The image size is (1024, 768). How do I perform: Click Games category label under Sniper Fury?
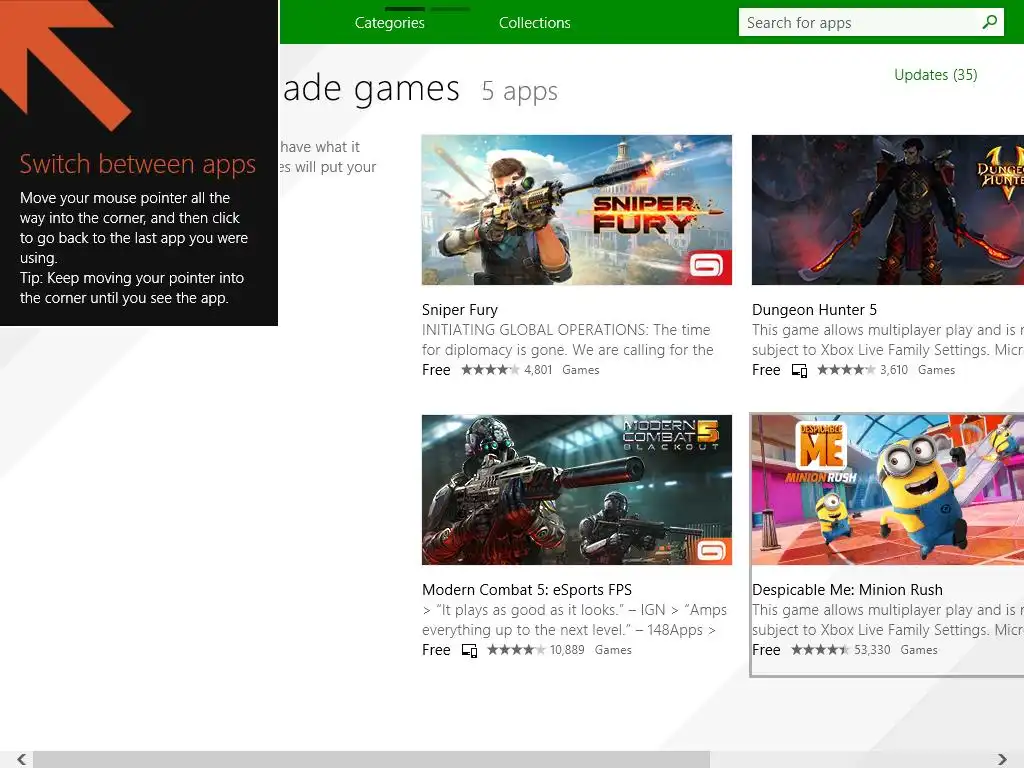[x=581, y=370]
